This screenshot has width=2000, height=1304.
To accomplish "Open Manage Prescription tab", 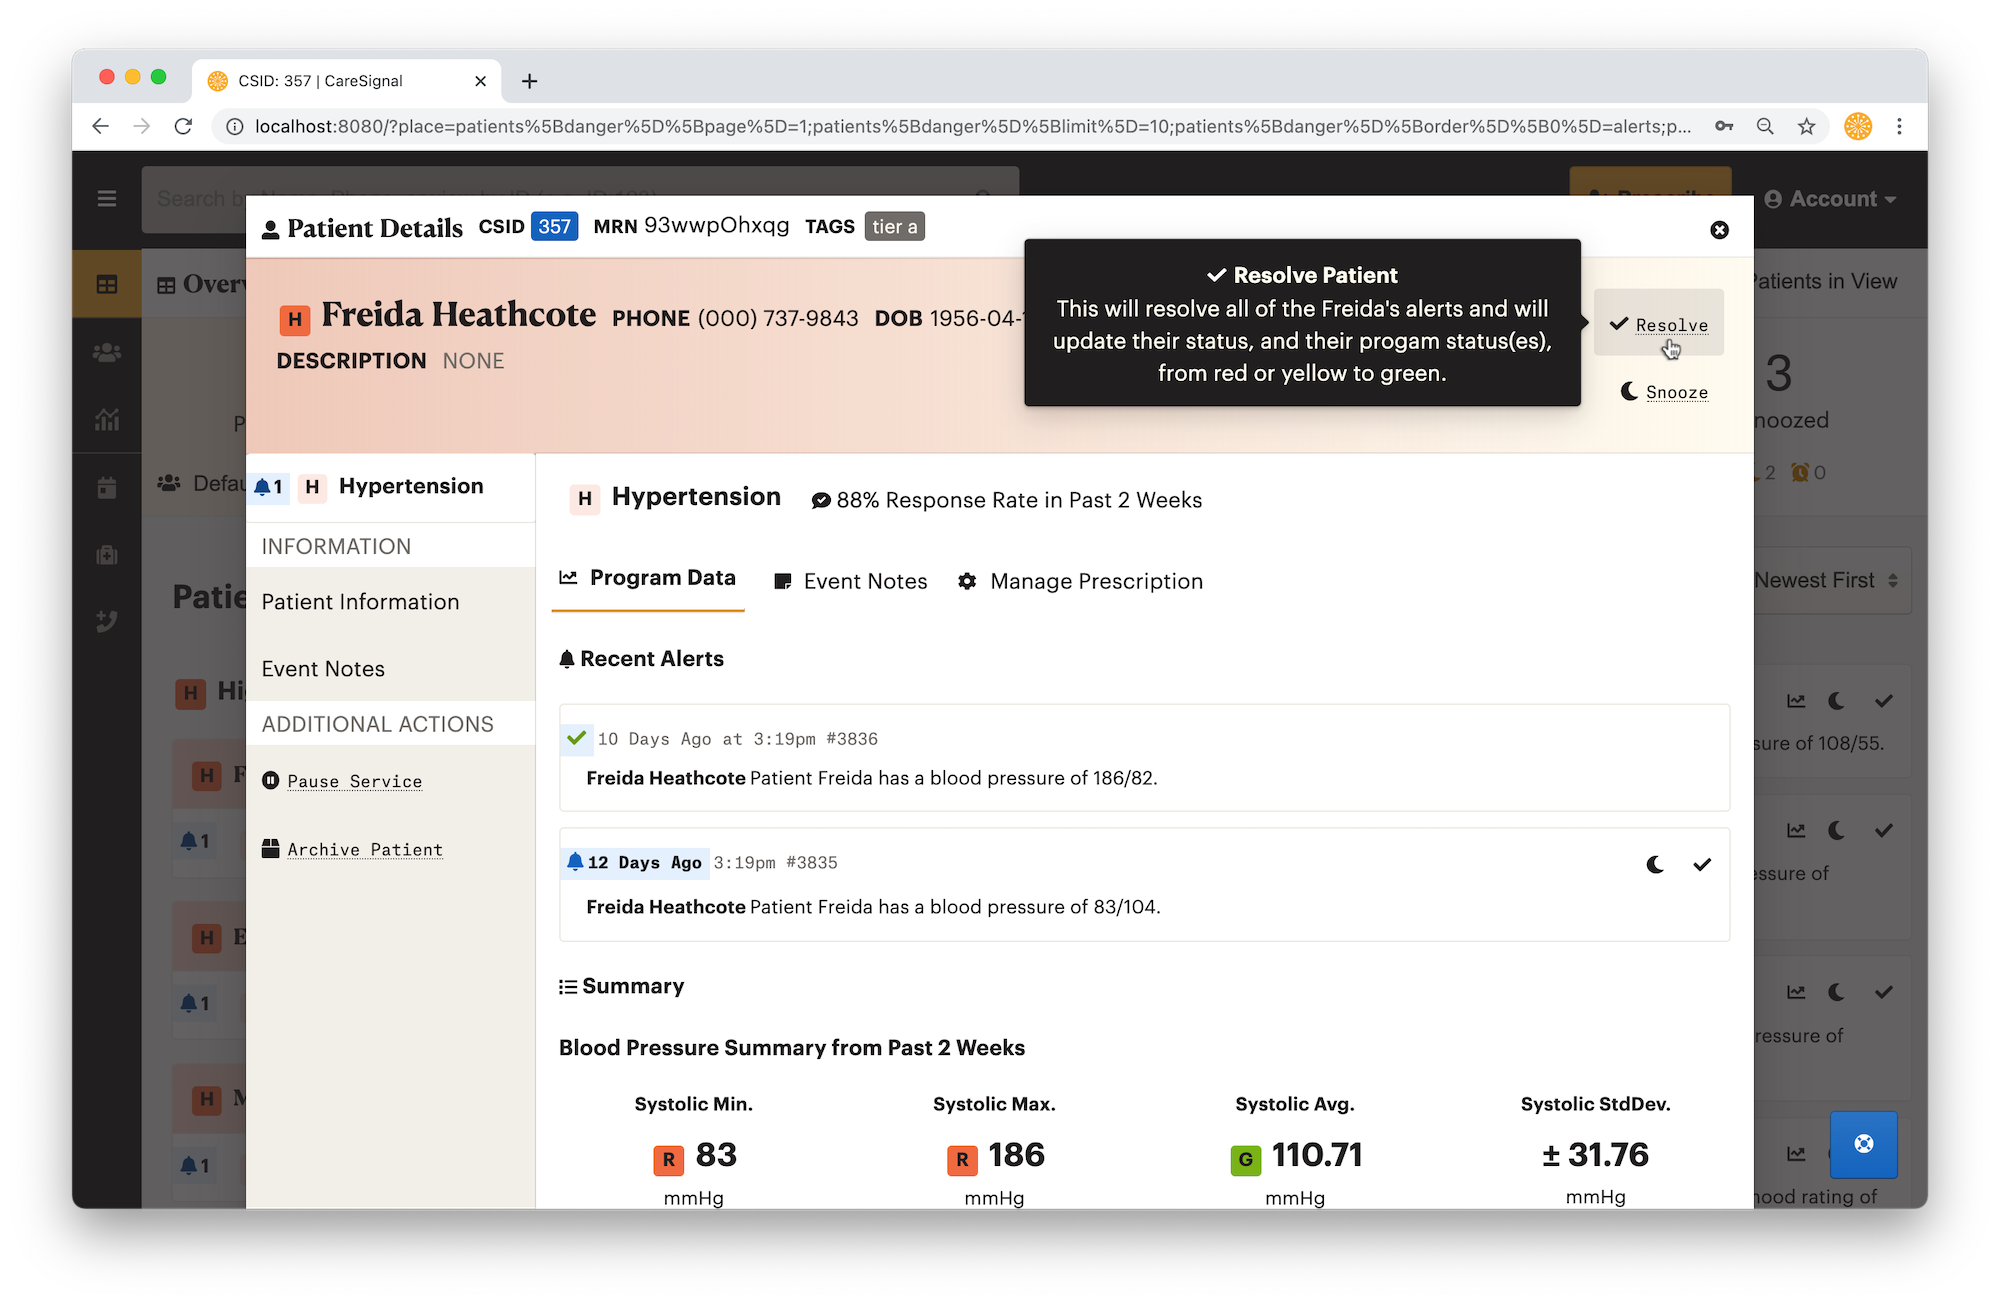I will [1080, 582].
